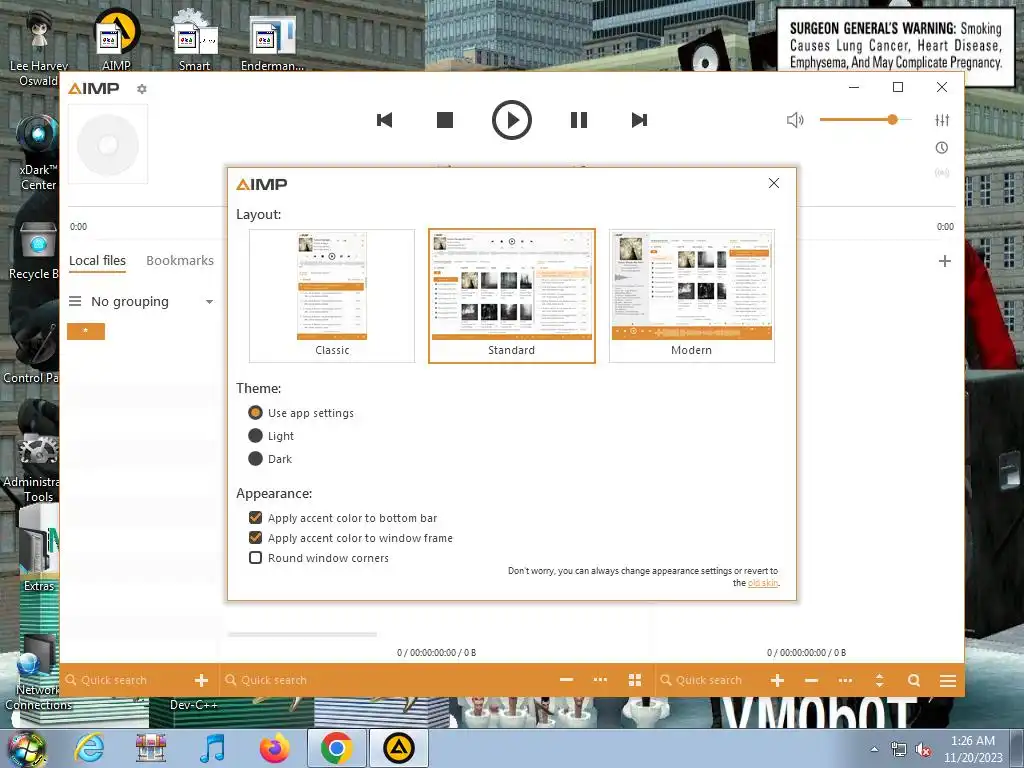
Task: Skip to previous track in AIMP
Action: tap(385, 120)
